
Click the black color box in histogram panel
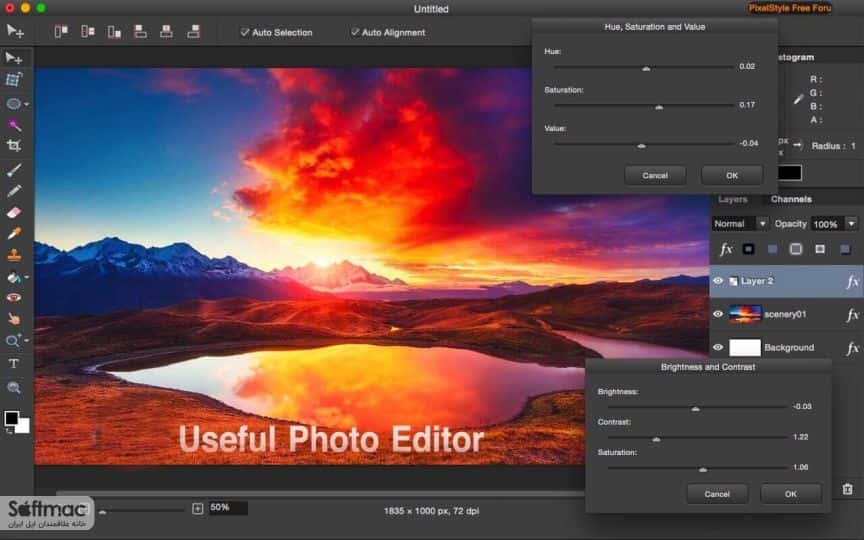pos(790,173)
